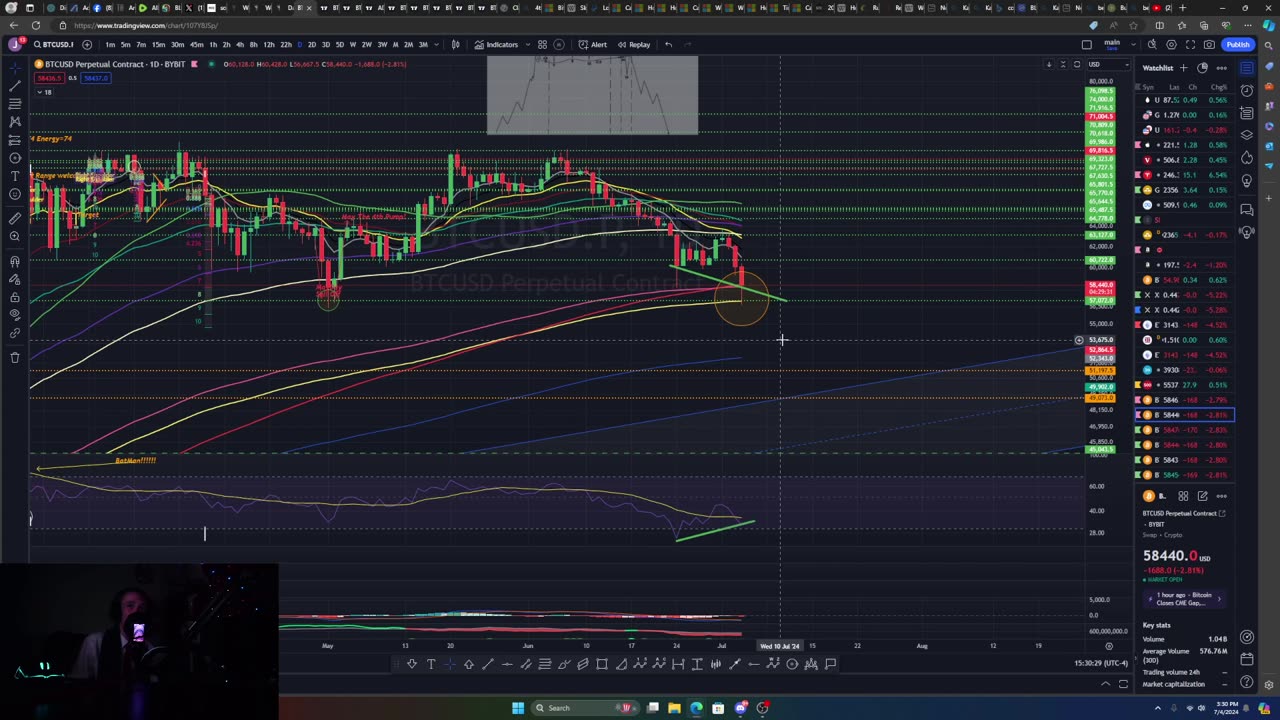Collapse the bottom panel chevron
Image resolution: width=1280 pixels, height=720 pixels.
point(1105,684)
